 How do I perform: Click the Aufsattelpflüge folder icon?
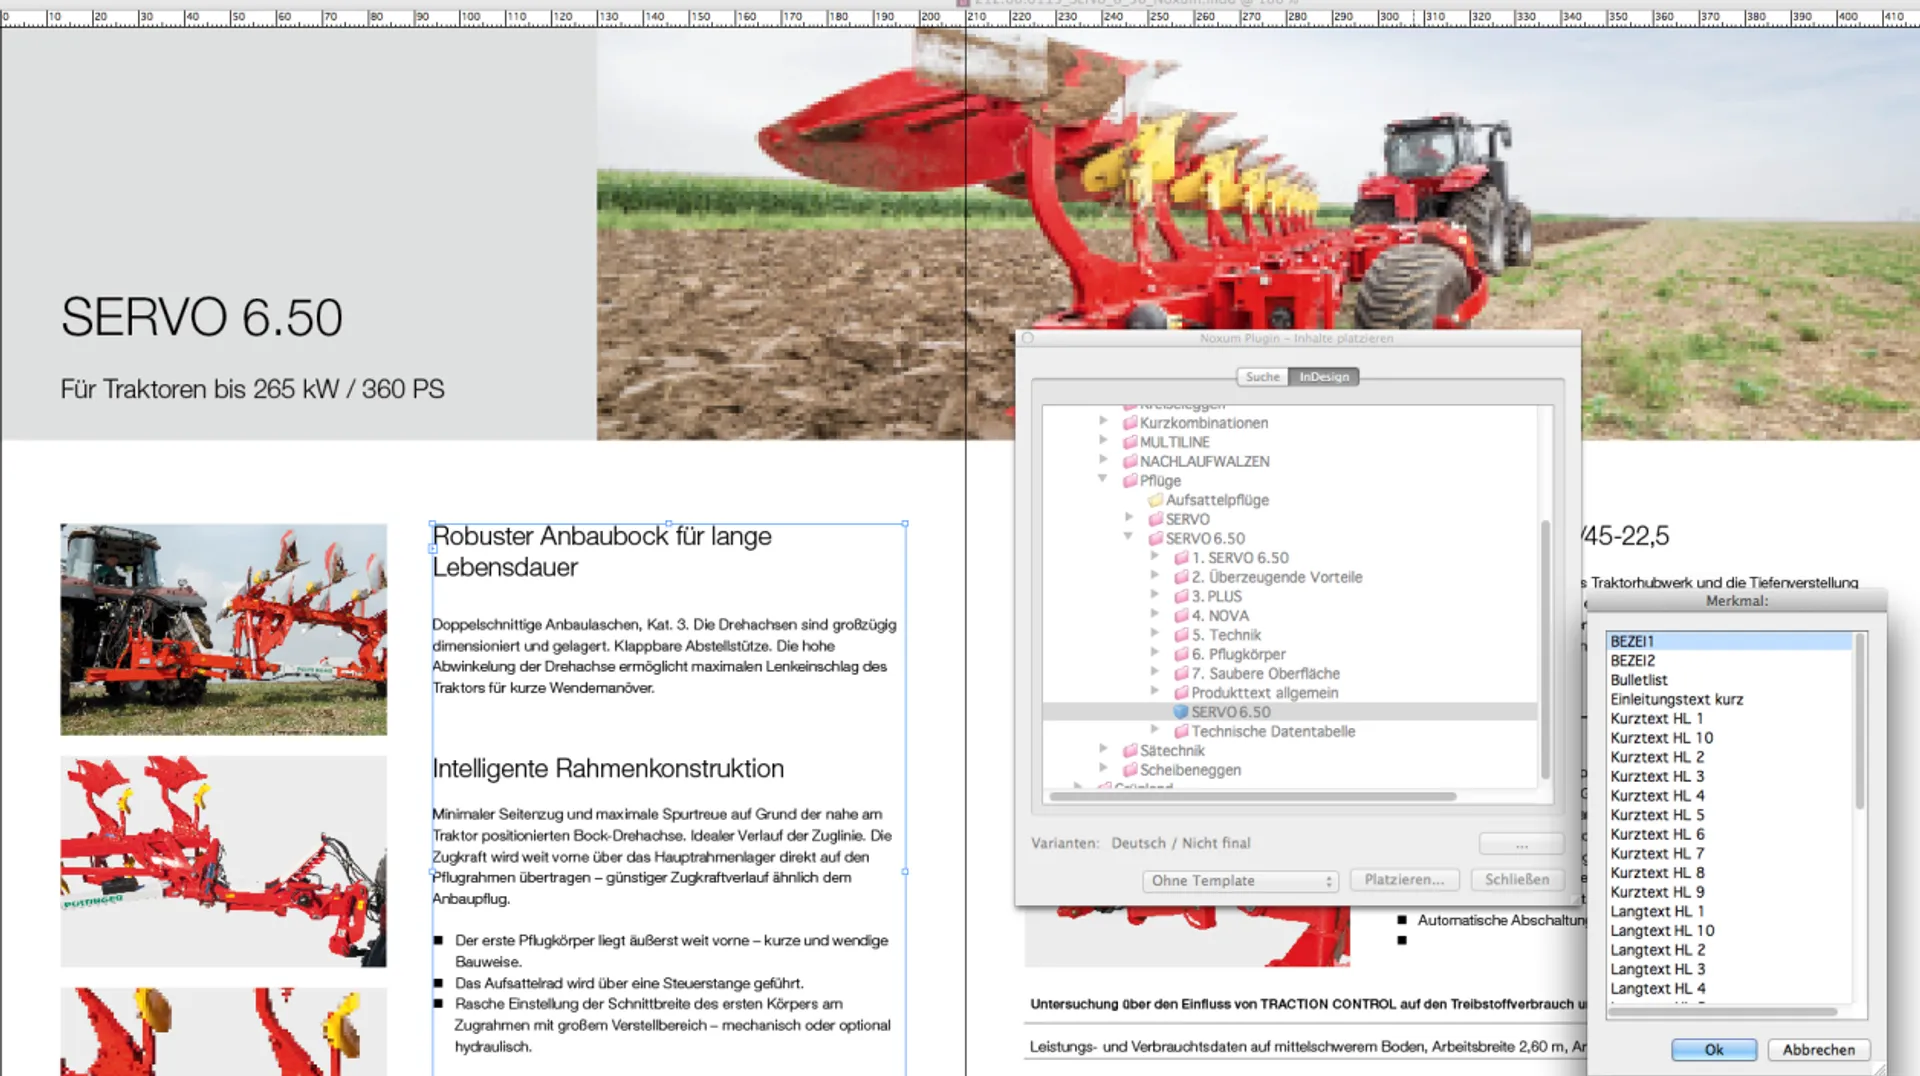click(1156, 500)
